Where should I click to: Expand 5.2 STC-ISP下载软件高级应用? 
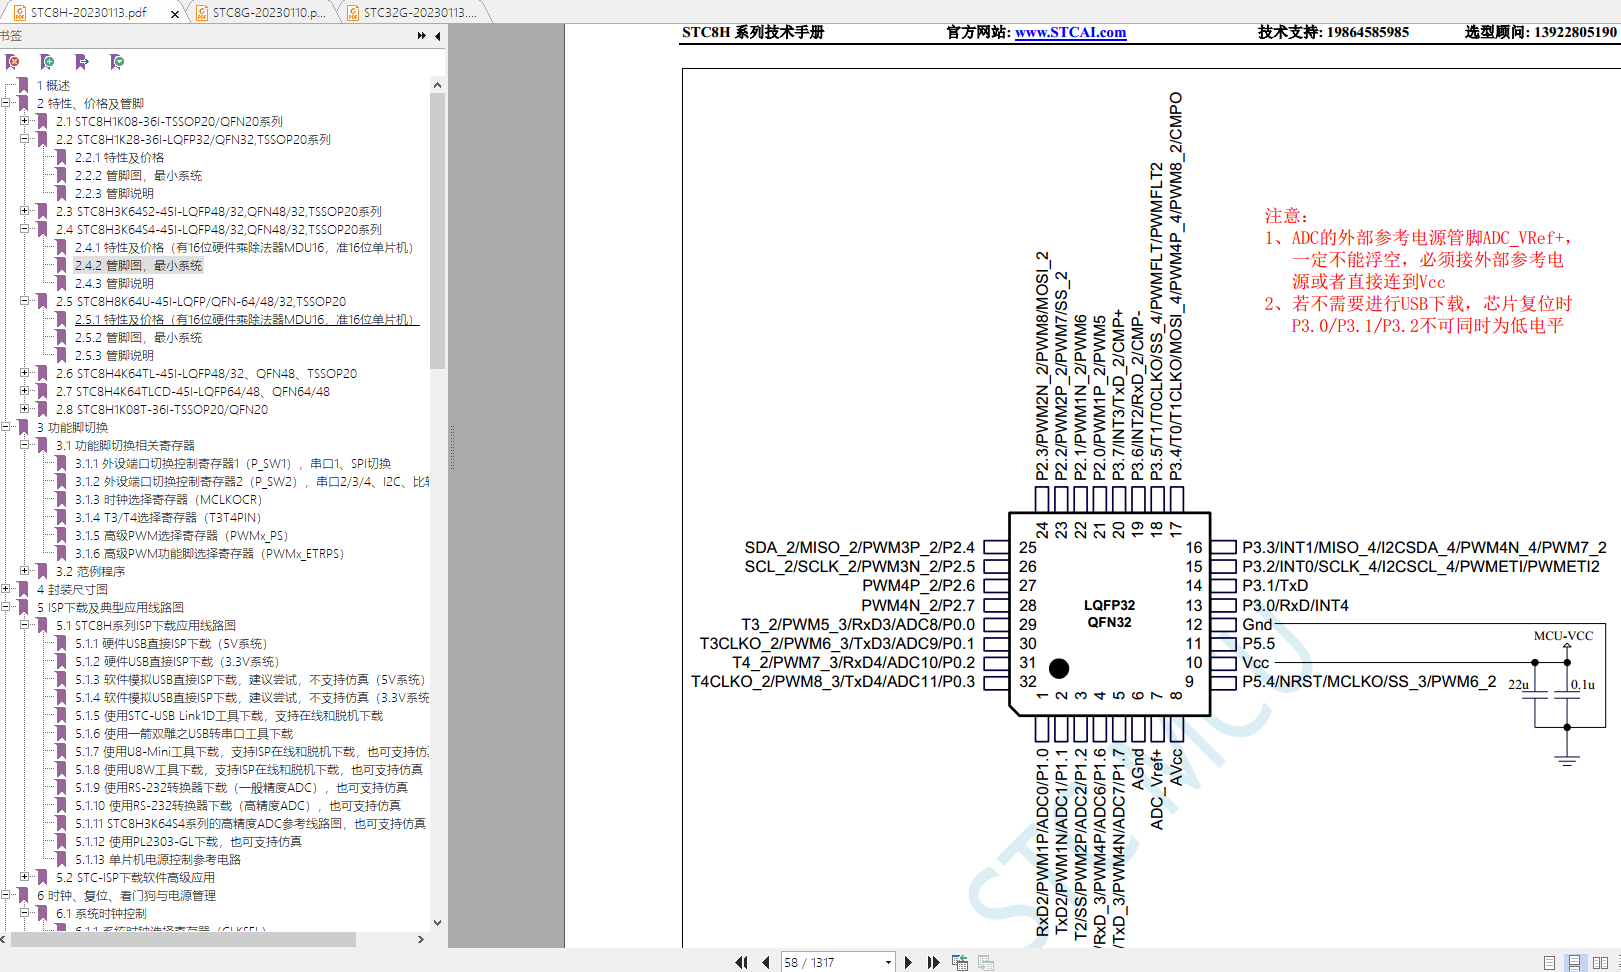point(25,877)
